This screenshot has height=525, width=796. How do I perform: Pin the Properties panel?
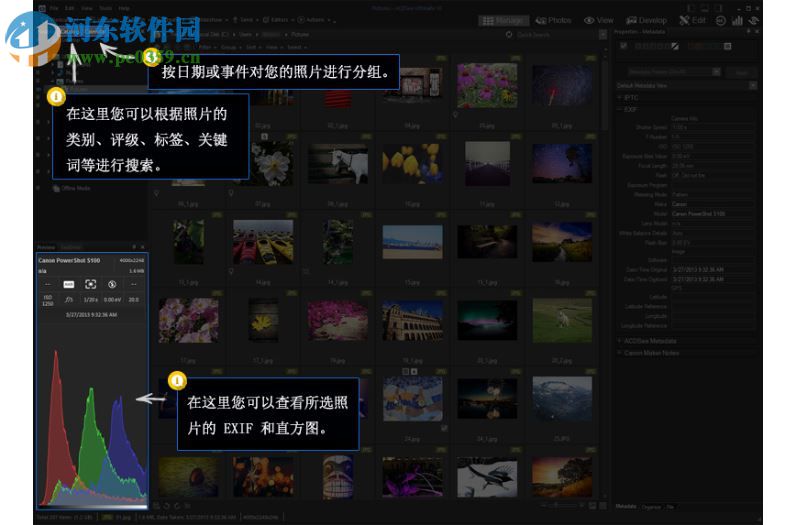click(748, 31)
